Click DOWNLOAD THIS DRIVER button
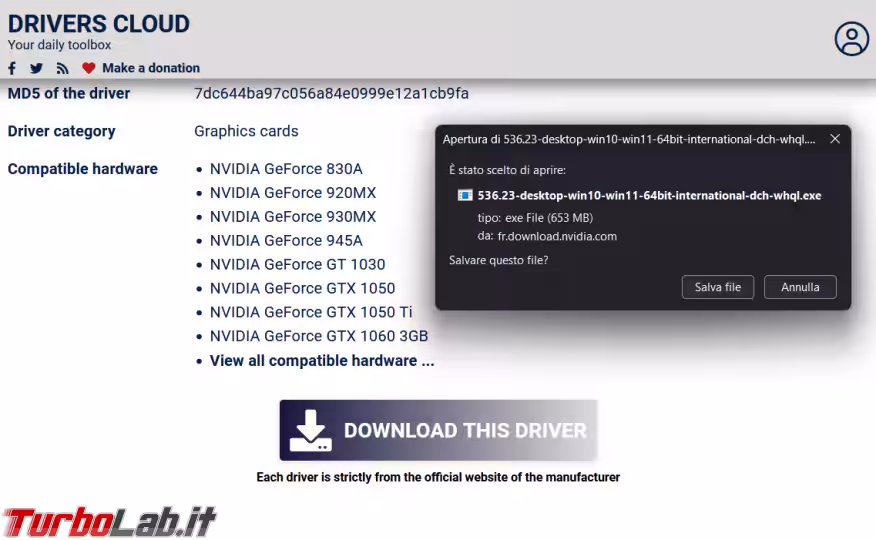Viewport: 876px width, 540px height. click(x=439, y=431)
